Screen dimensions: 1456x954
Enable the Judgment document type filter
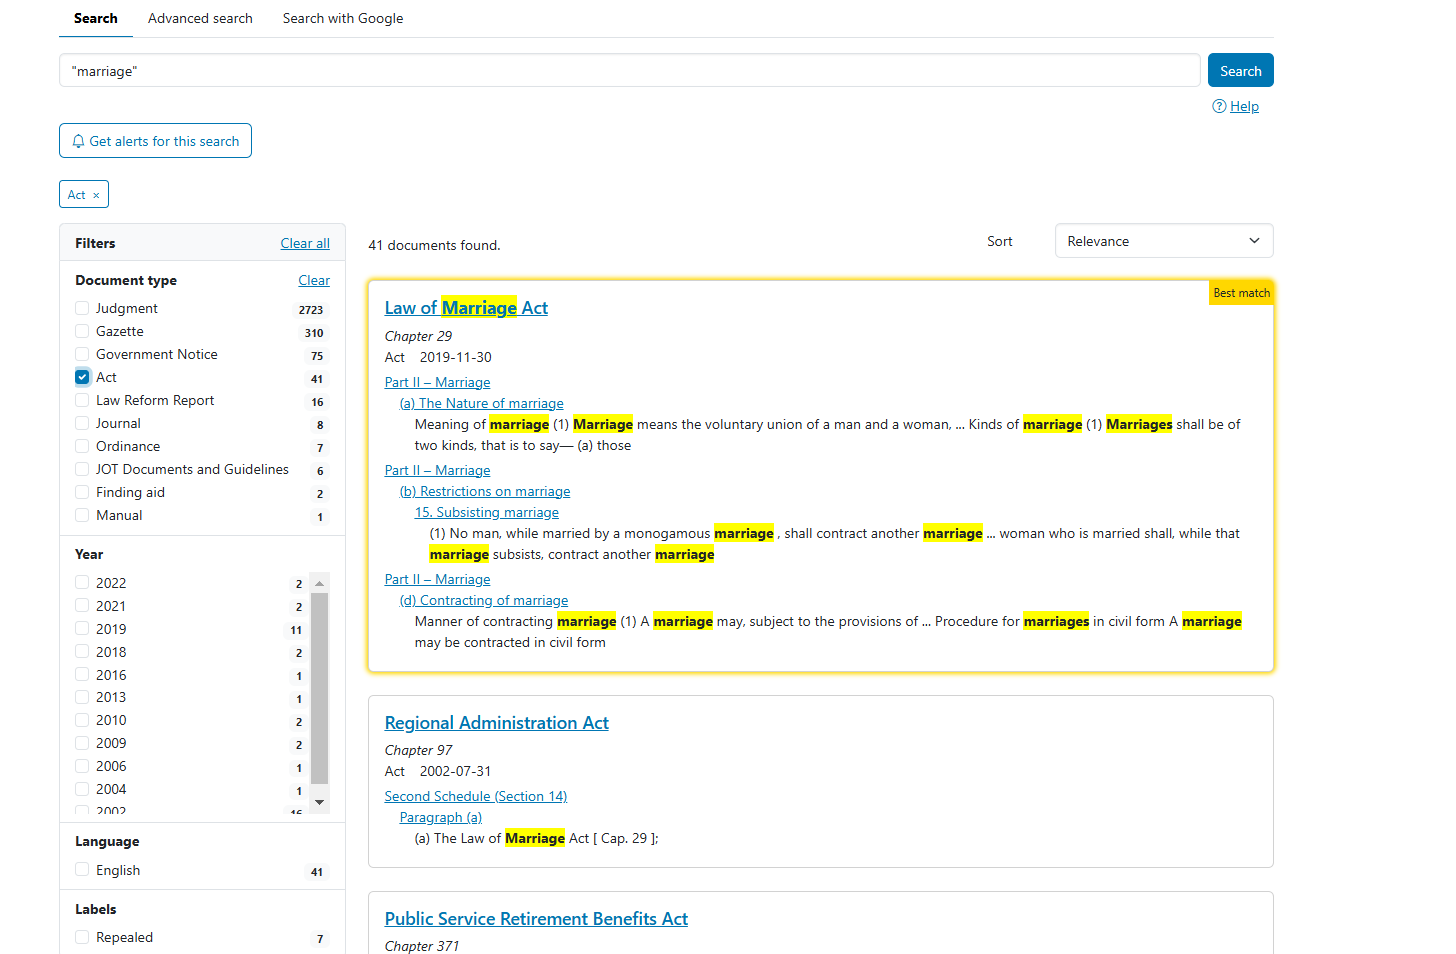coord(82,308)
